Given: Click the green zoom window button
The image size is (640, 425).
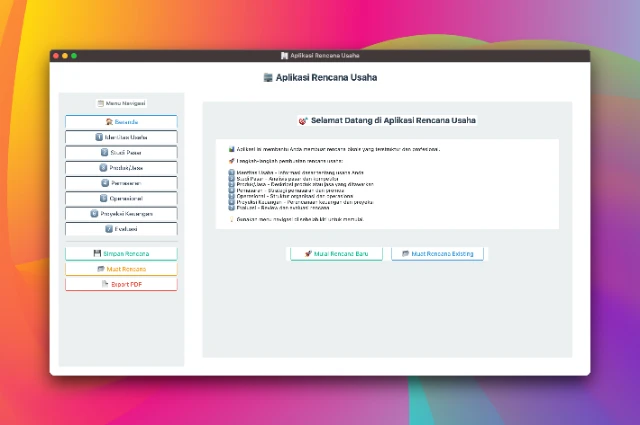Looking at the screenshot, I should click(x=74, y=55).
